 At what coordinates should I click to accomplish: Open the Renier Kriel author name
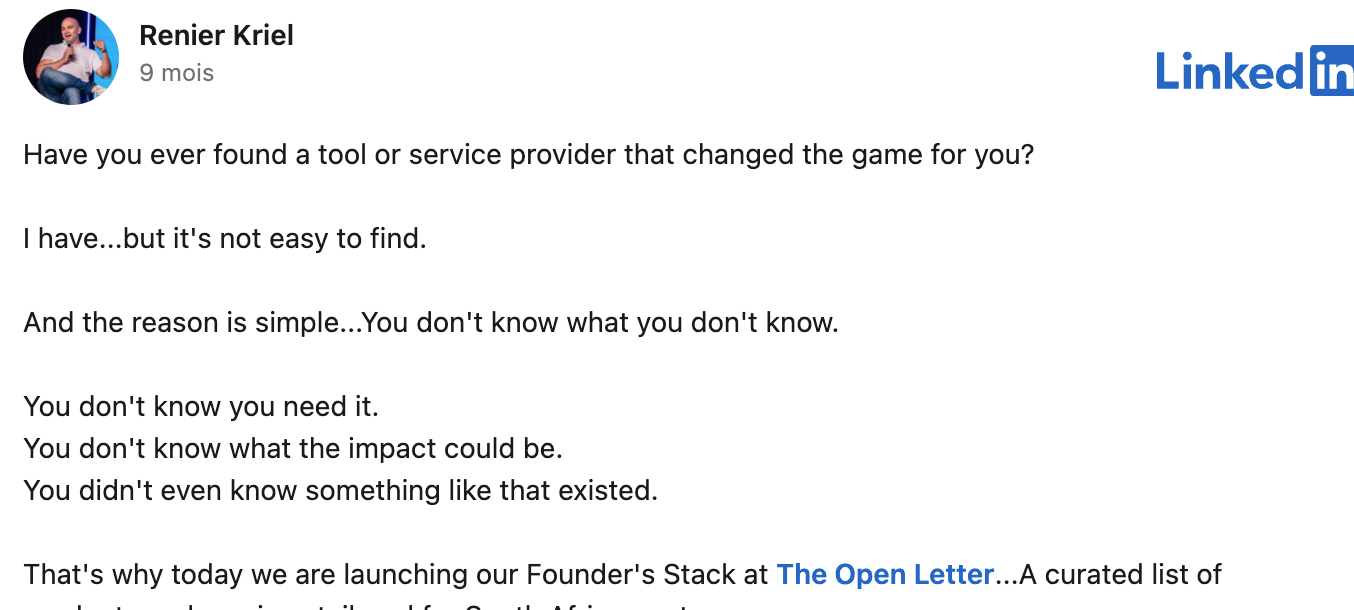pyautogui.click(x=216, y=36)
